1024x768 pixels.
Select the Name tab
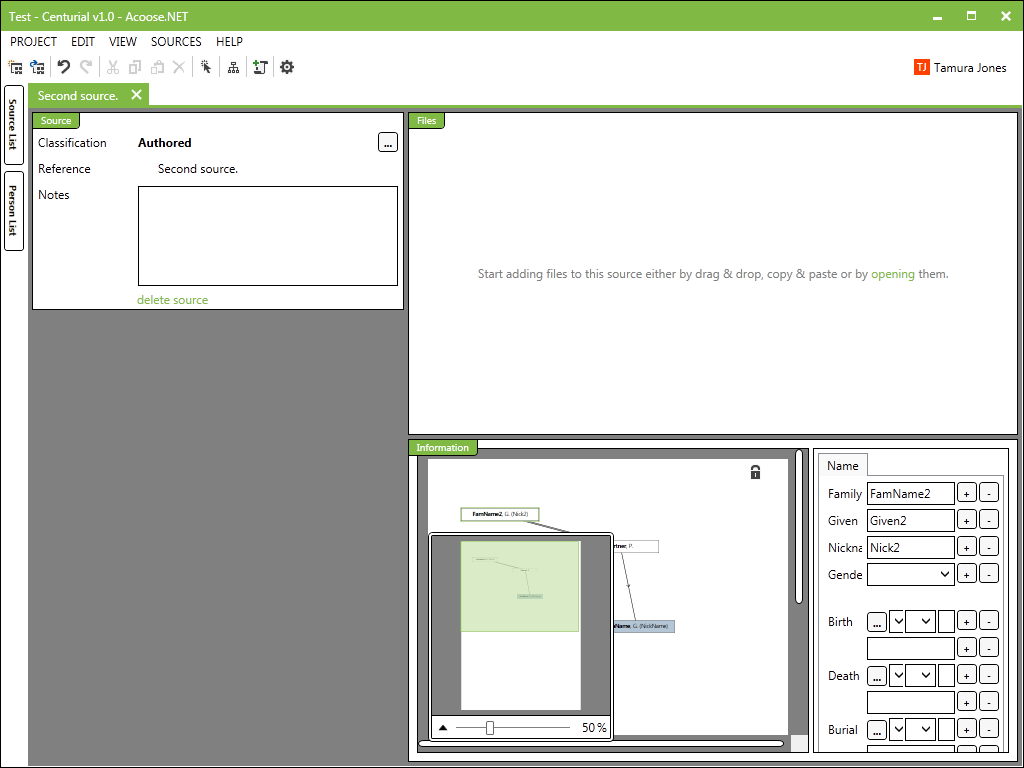point(842,466)
